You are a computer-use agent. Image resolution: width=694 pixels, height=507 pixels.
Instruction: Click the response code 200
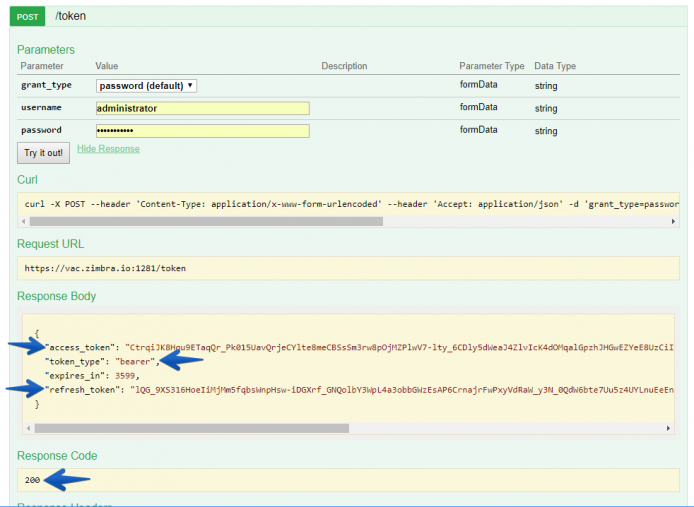tap(32, 480)
